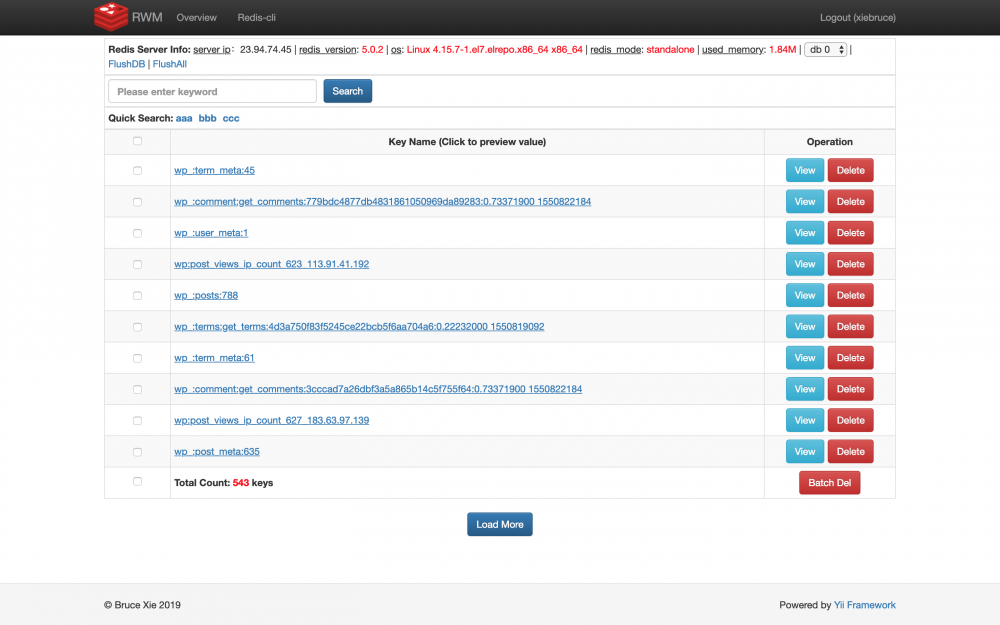Preview the wp_:term_meta:61 key
1000x625 pixels.
tap(214, 358)
